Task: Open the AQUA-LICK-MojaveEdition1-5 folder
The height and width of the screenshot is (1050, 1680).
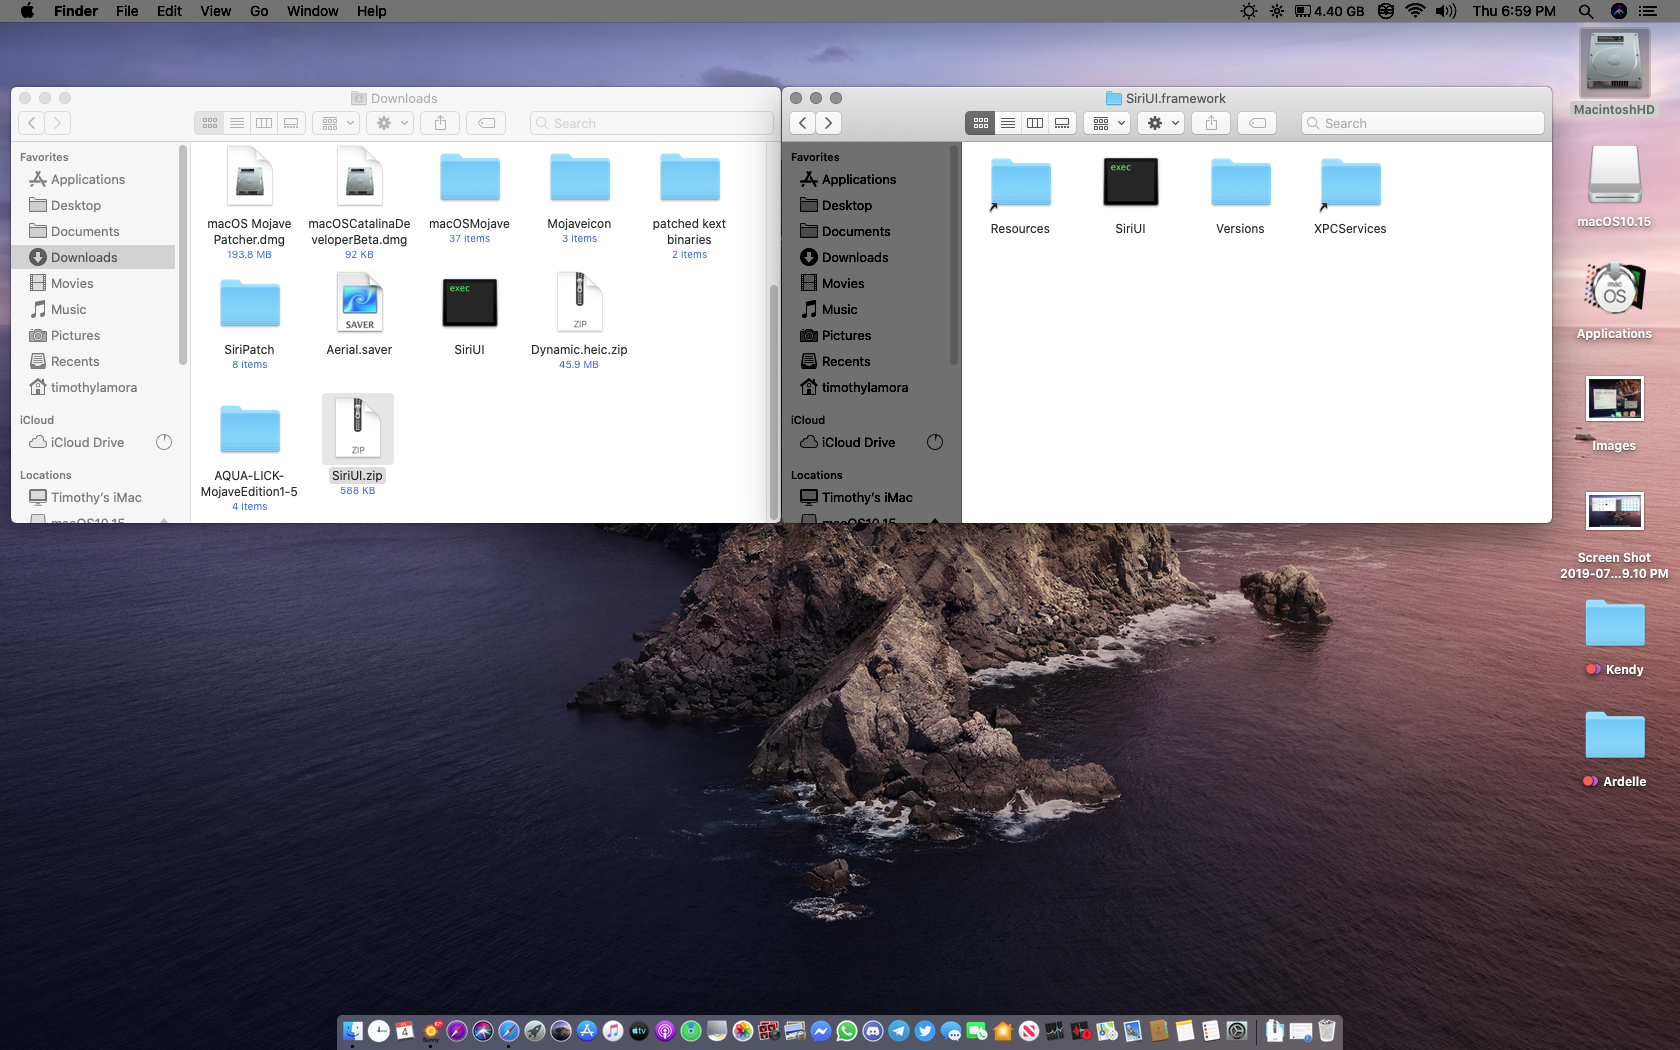Action: click(249, 430)
